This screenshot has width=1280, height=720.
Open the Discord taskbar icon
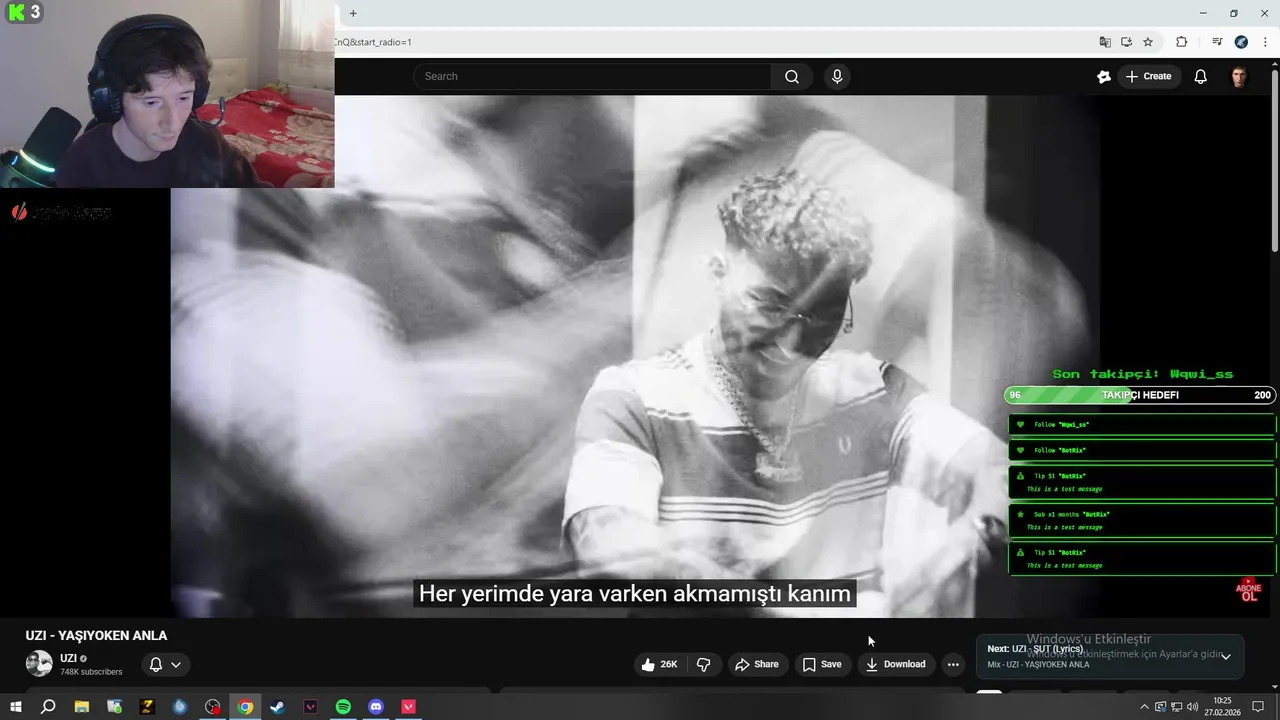pos(376,707)
